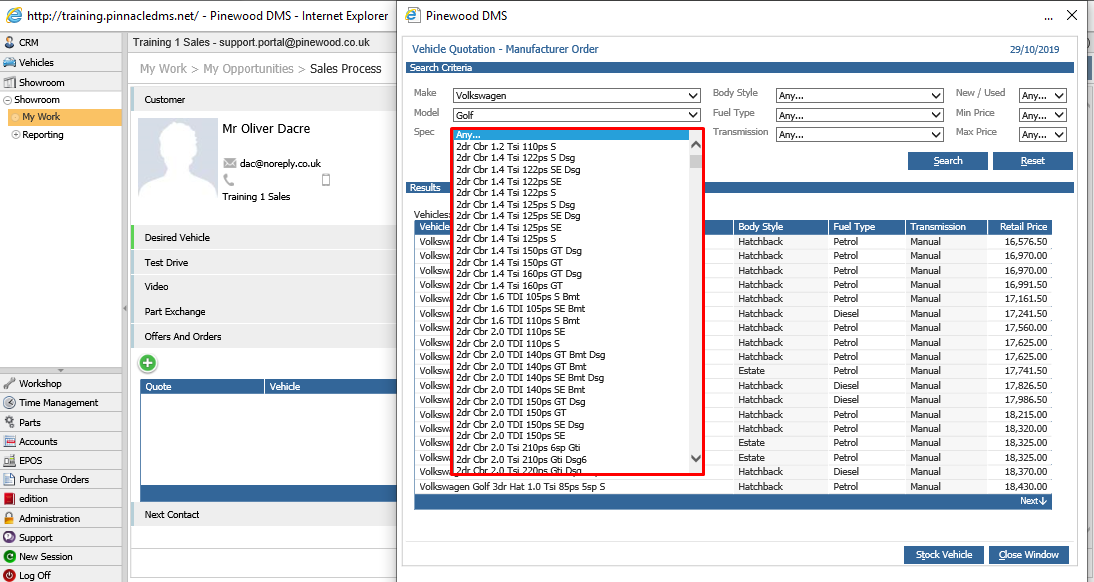This screenshot has height=582, width=1094.
Task: Click the red Log Off icon
Action: point(10,576)
